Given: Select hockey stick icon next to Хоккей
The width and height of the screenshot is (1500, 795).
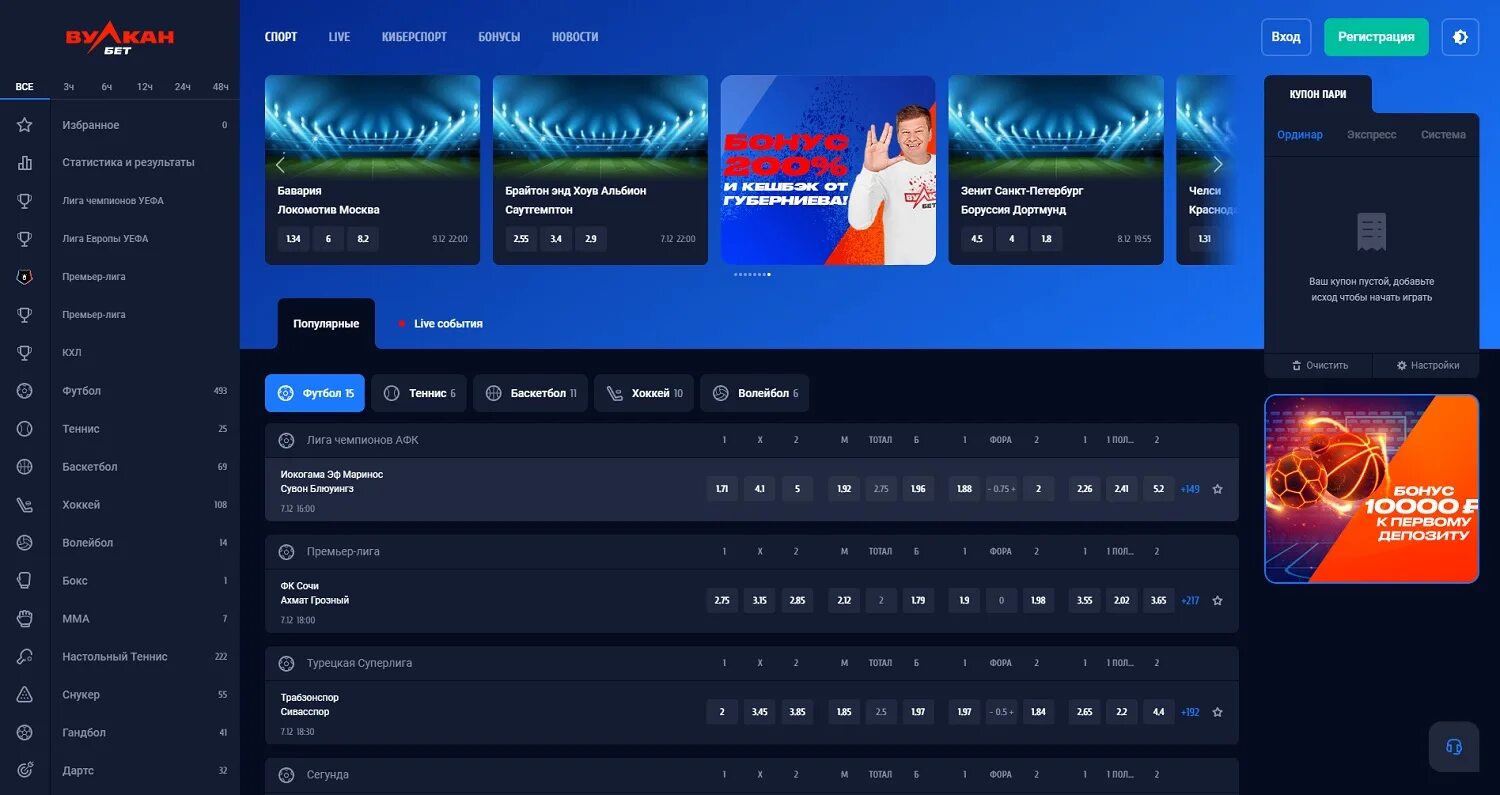Looking at the screenshot, I should pyautogui.click(x=25, y=505).
